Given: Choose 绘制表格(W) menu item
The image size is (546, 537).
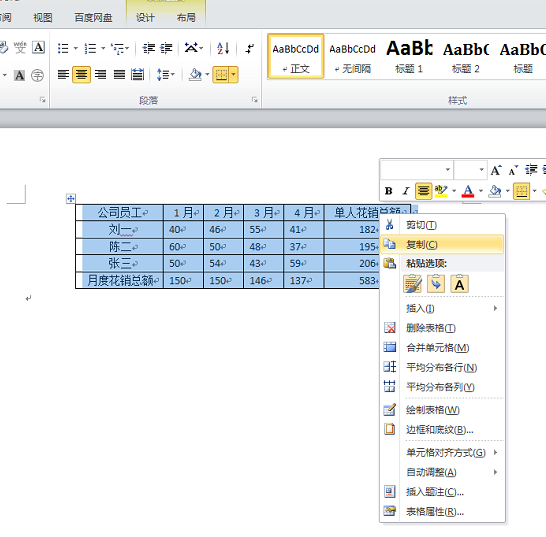Looking at the screenshot, I should pyautogui.click(x=442, y=410).
